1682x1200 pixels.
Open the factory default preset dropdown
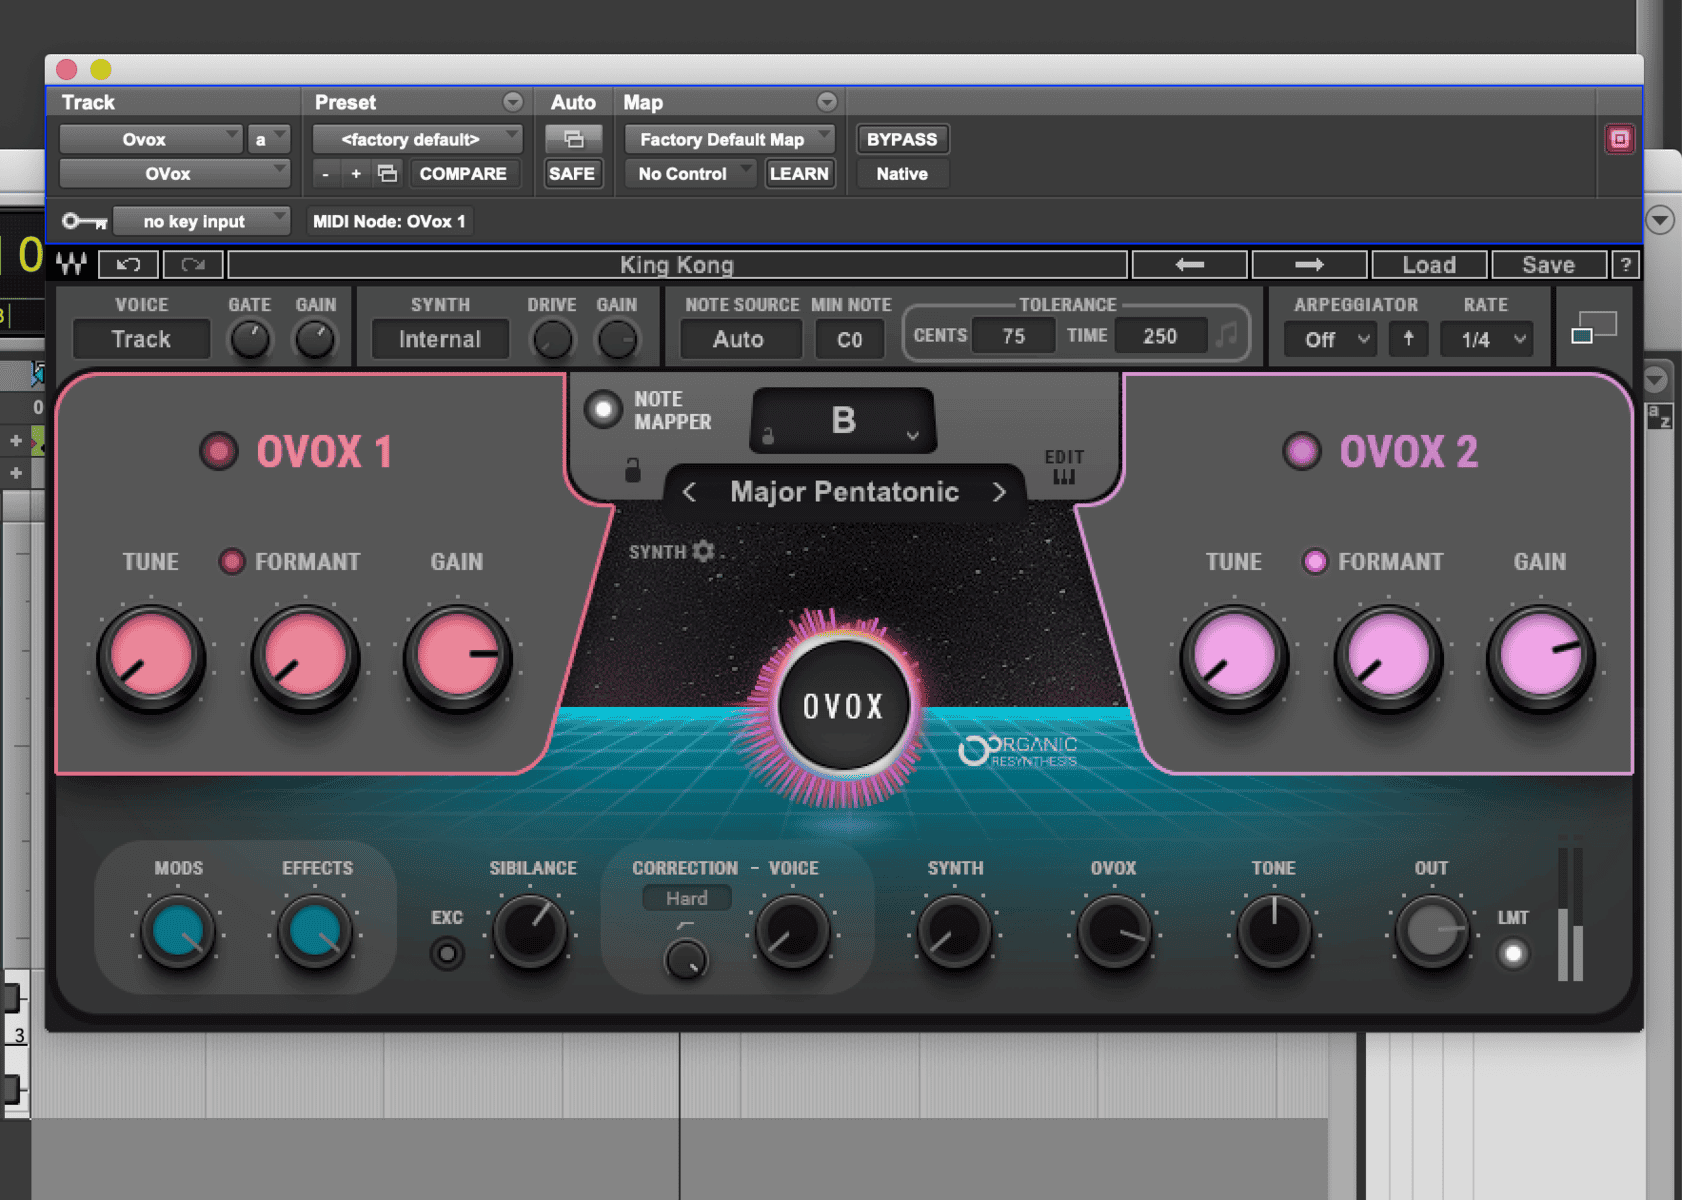[417, 139]
